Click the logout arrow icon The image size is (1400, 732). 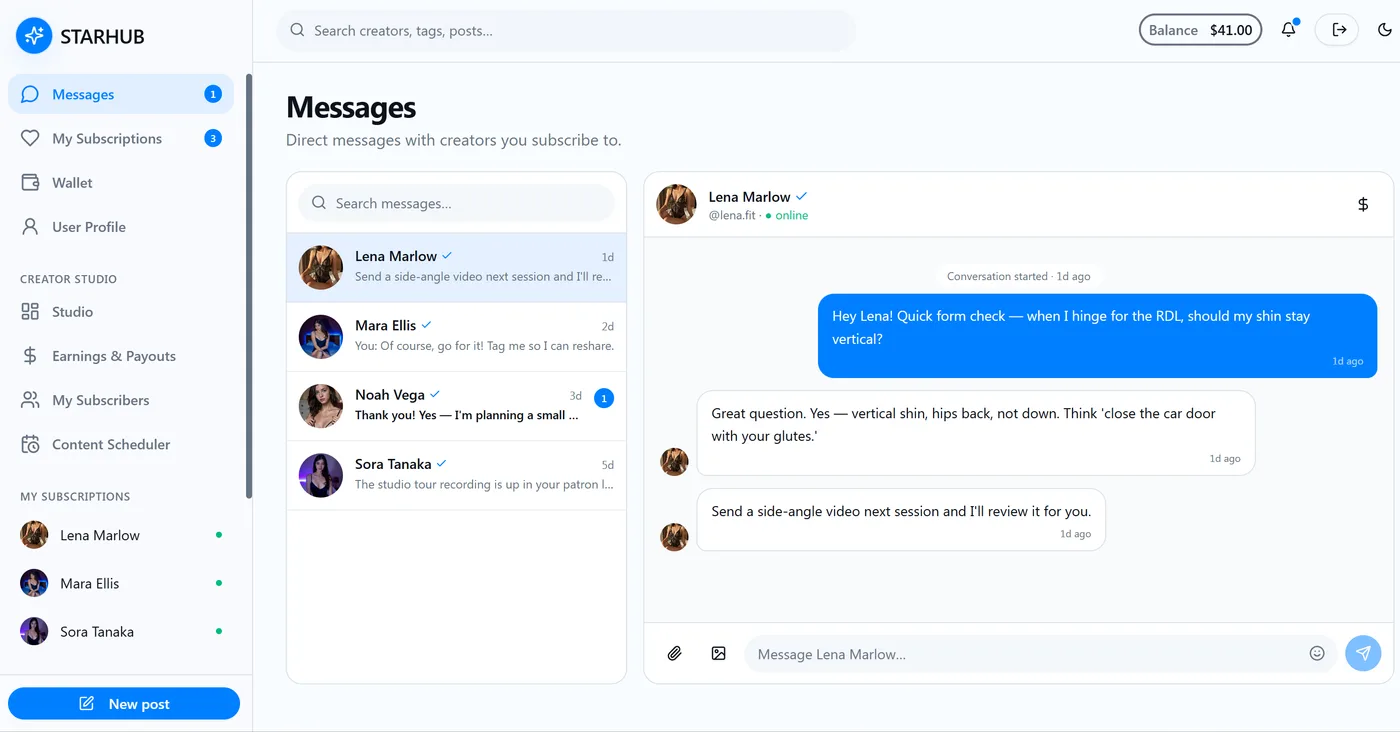pyautogui.click(x=1338, y=30)
